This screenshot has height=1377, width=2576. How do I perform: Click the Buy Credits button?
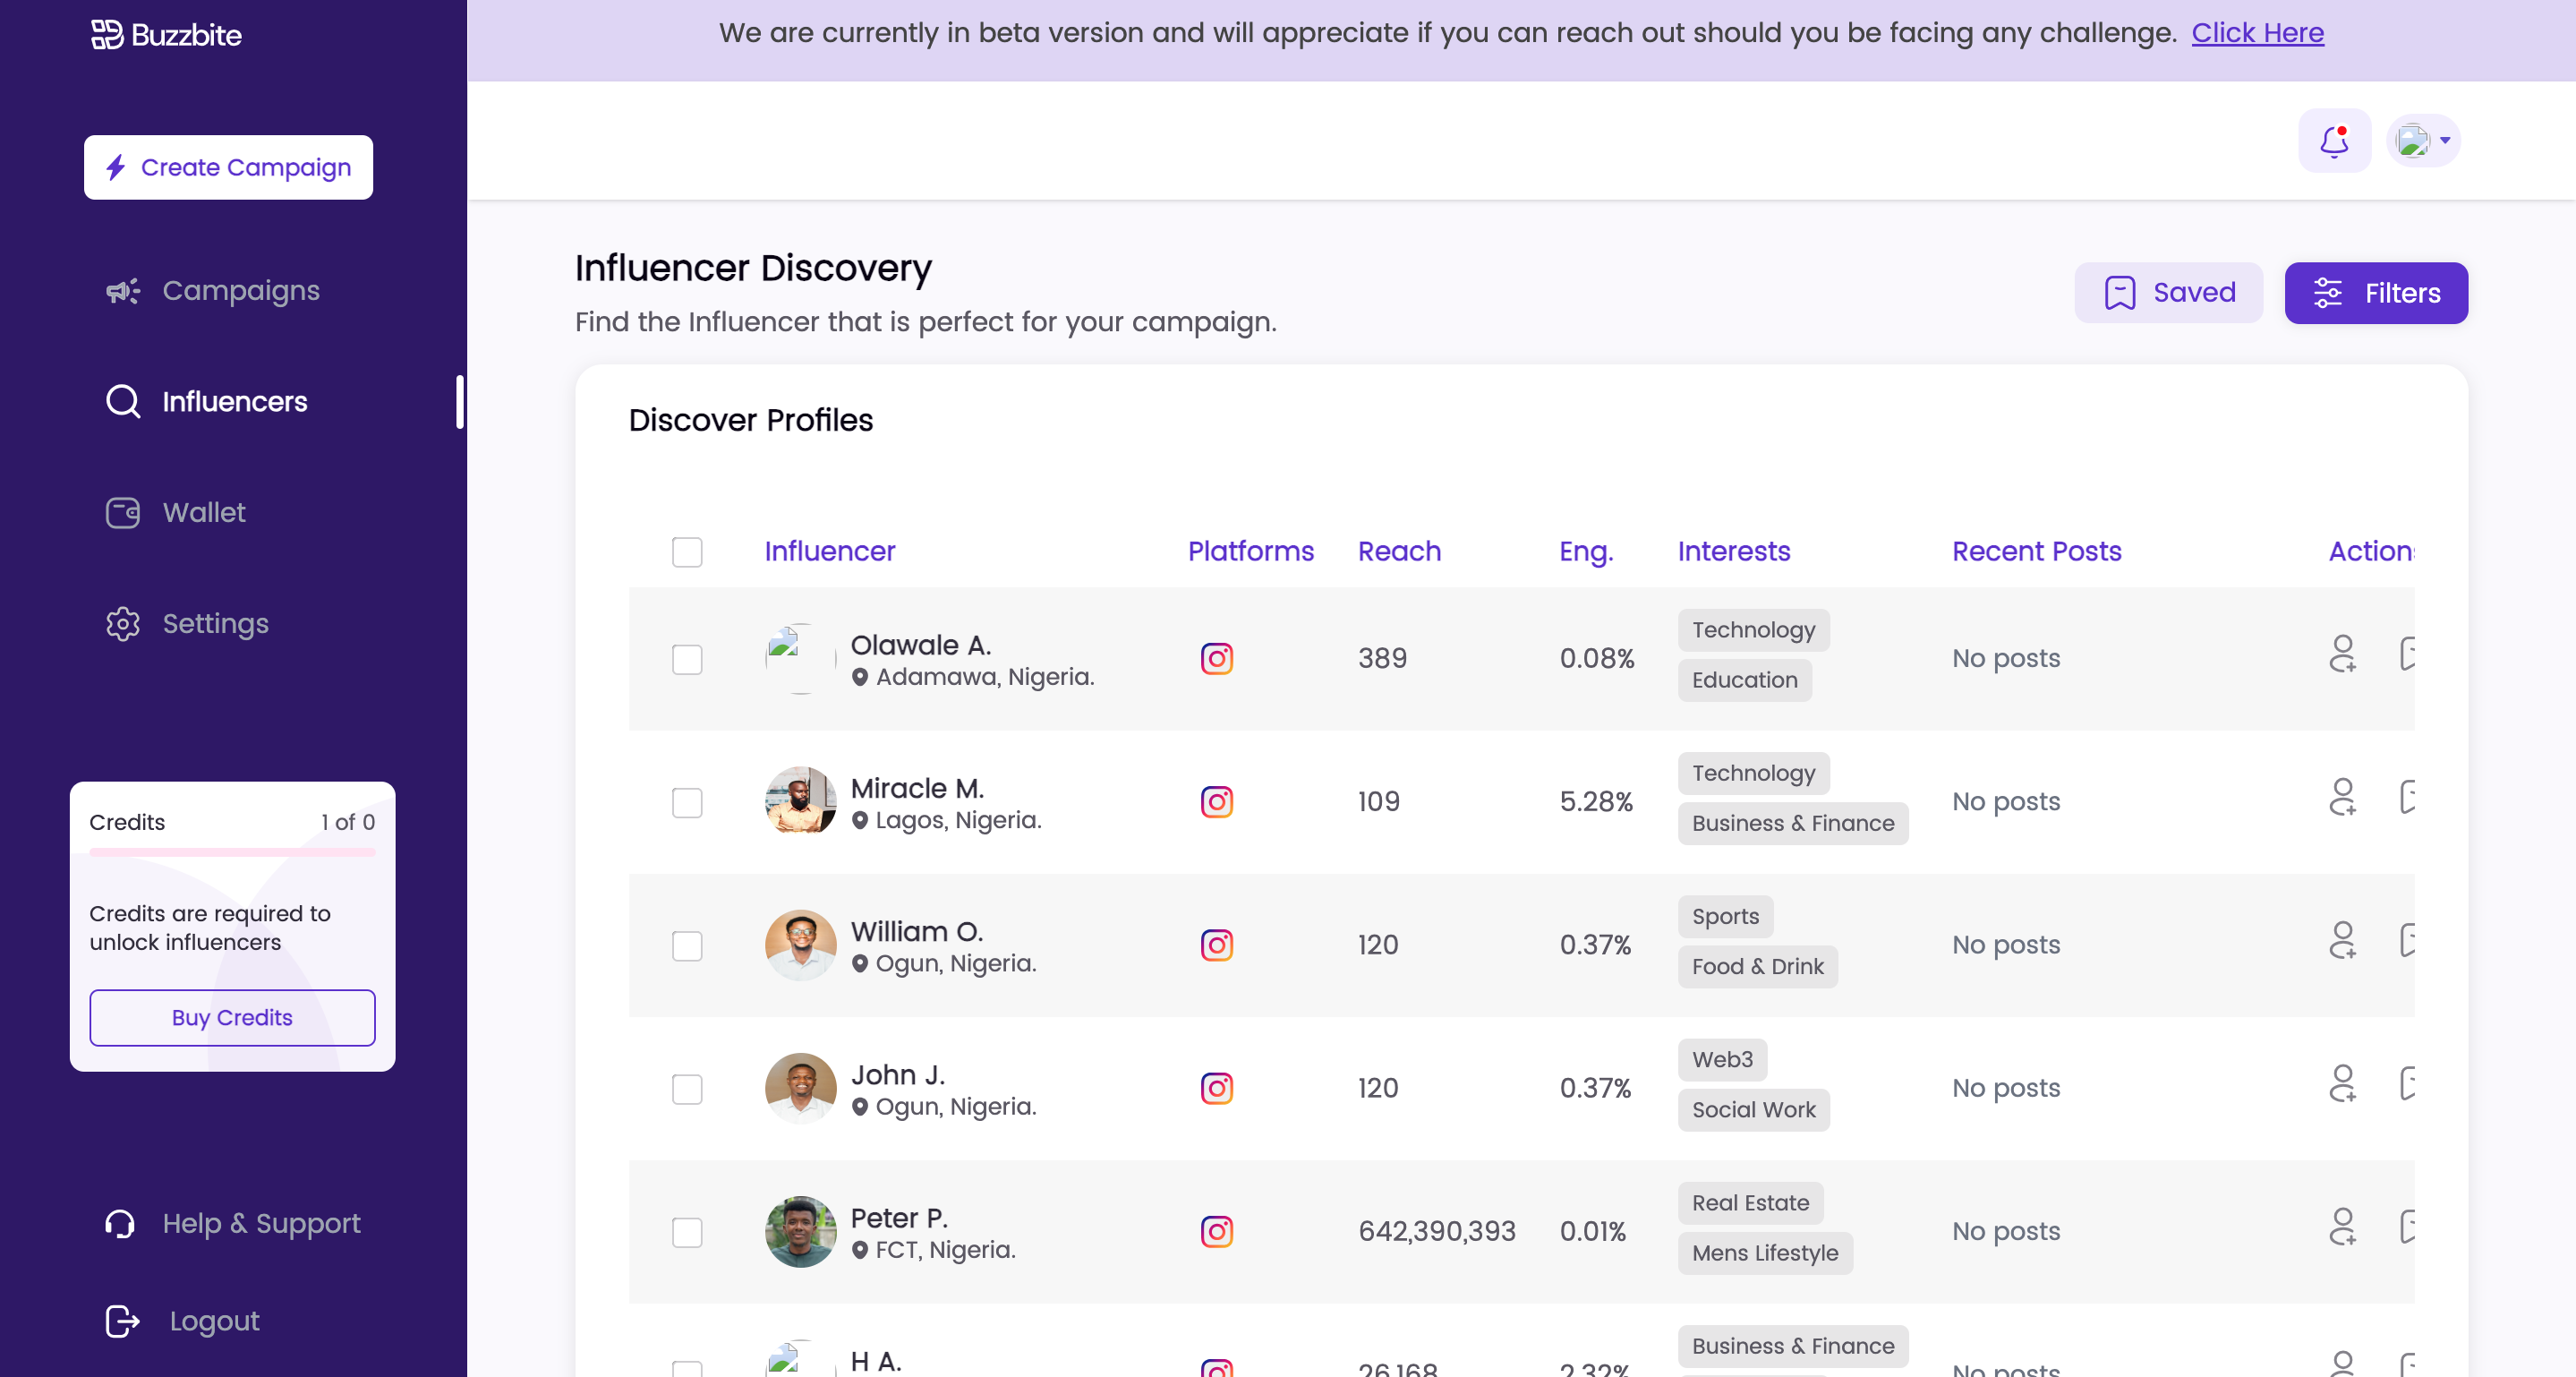point(232,1017)
